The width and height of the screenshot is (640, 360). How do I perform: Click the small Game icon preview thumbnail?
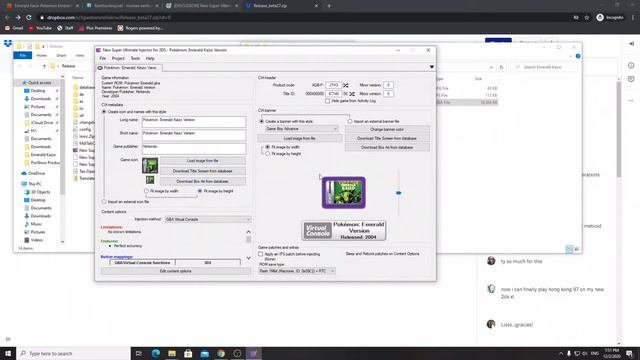(150, 180)
